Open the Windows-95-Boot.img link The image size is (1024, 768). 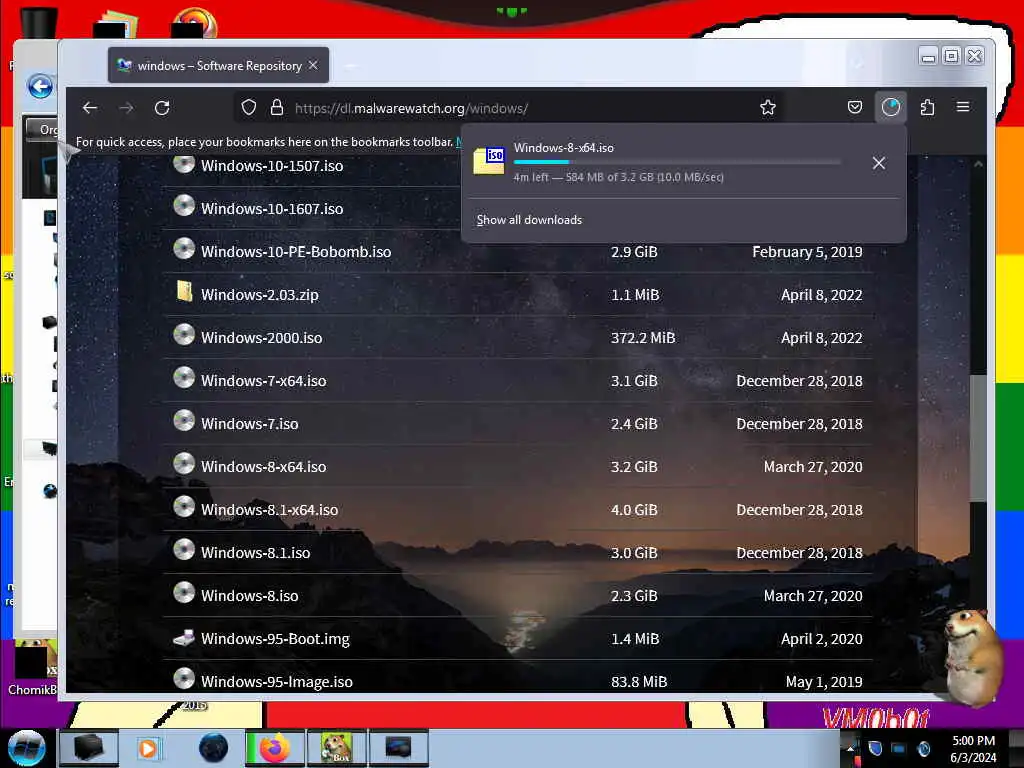(x=275, y=639)
